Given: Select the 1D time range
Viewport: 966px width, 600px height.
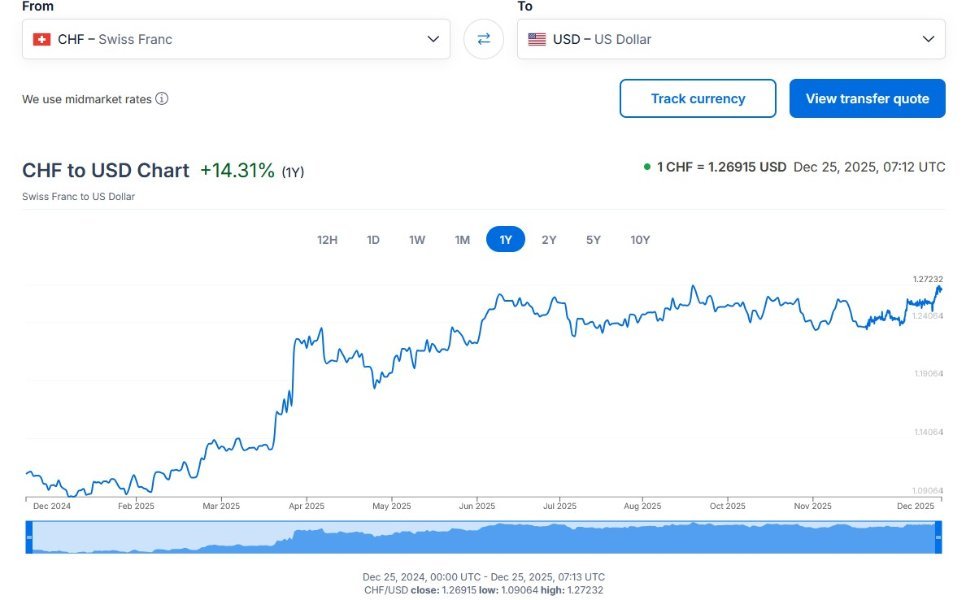Looking at the screenshot, I should [x=373, y=240].
